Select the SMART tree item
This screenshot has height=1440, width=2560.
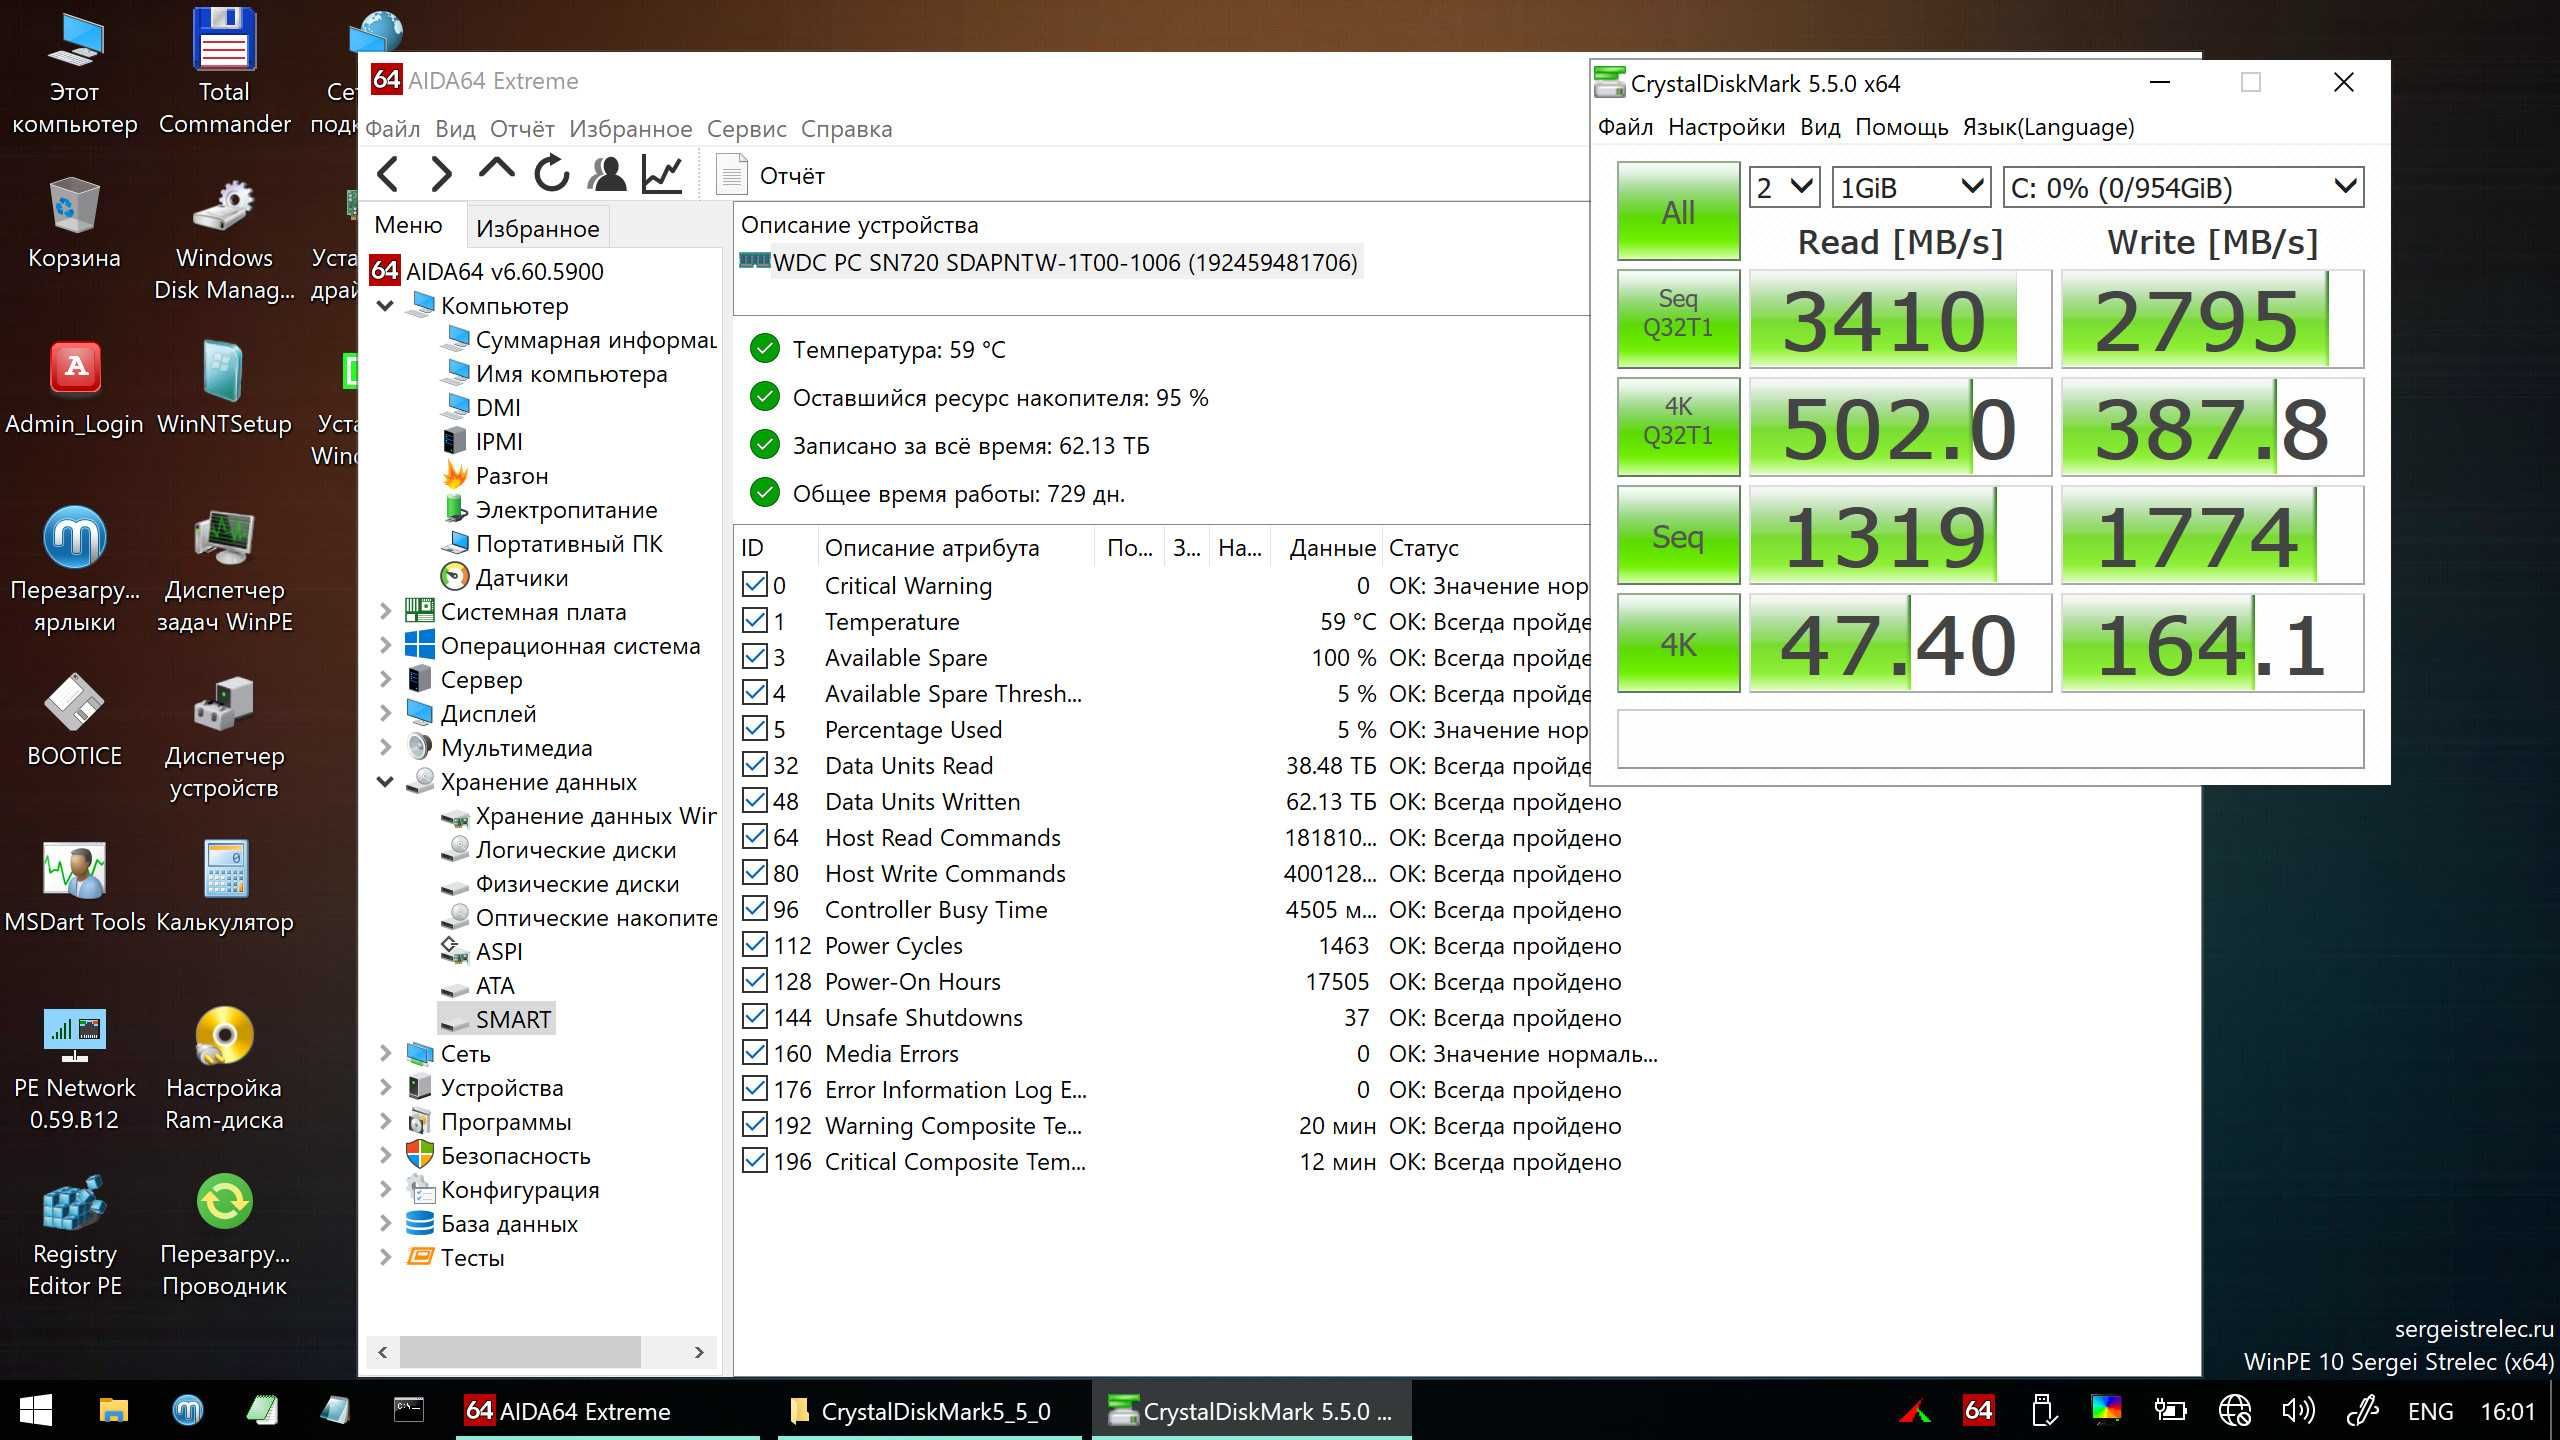(513, 1019)
